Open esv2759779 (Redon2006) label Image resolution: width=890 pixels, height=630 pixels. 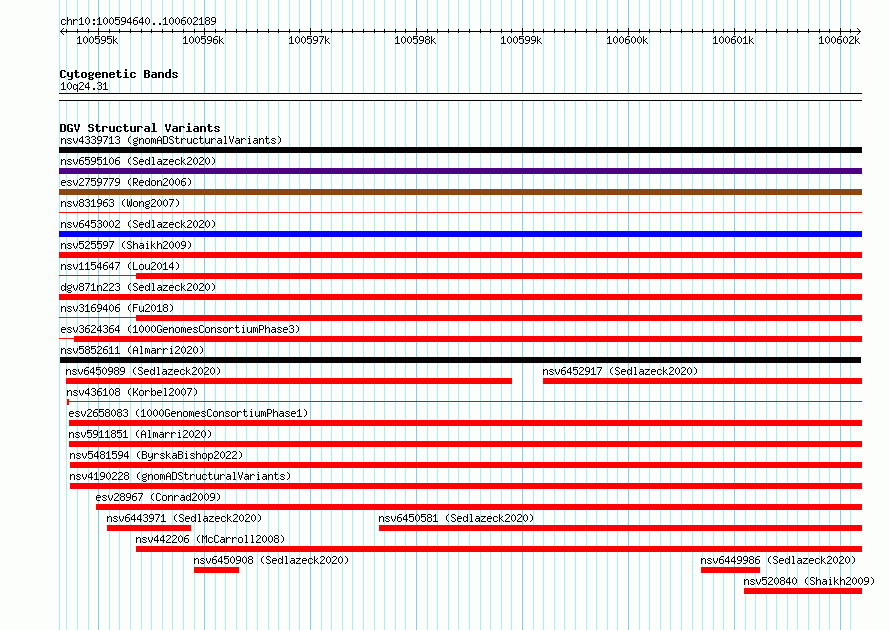pyautogui.click(x=126, y=182)
